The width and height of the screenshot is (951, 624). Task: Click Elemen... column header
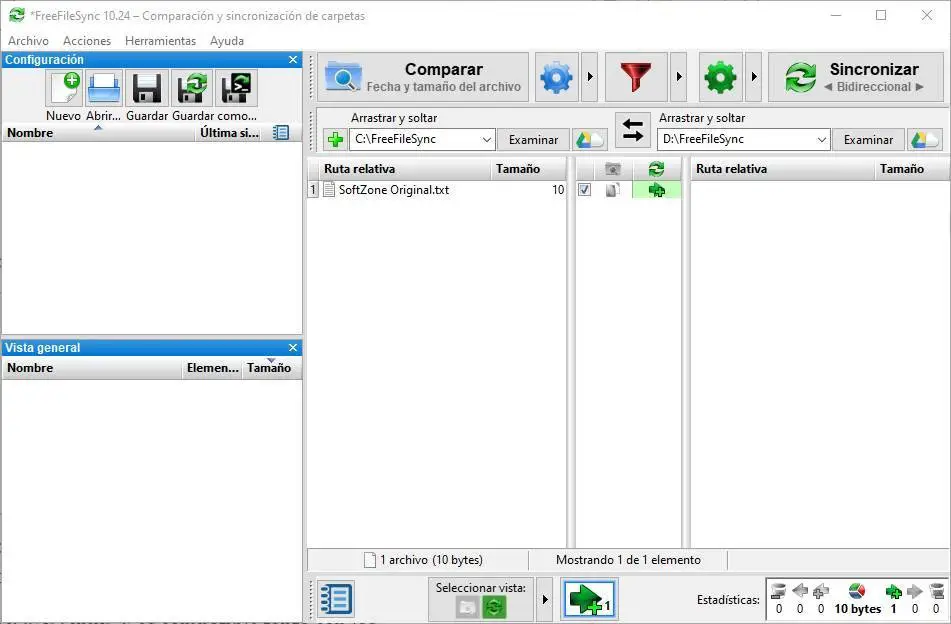212,368
